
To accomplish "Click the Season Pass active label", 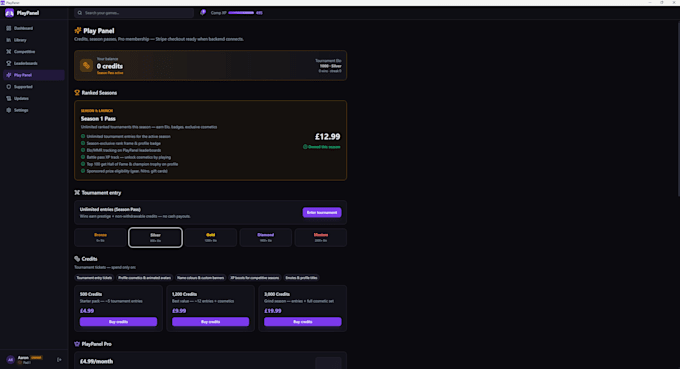I will (x=110, y=73).
